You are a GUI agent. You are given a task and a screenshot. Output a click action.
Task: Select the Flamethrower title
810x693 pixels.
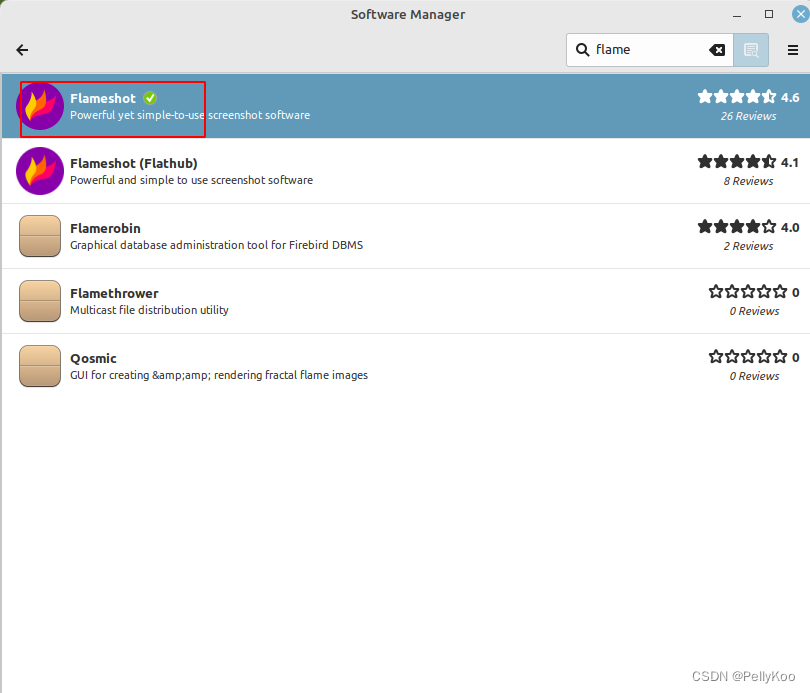point(114,293)
